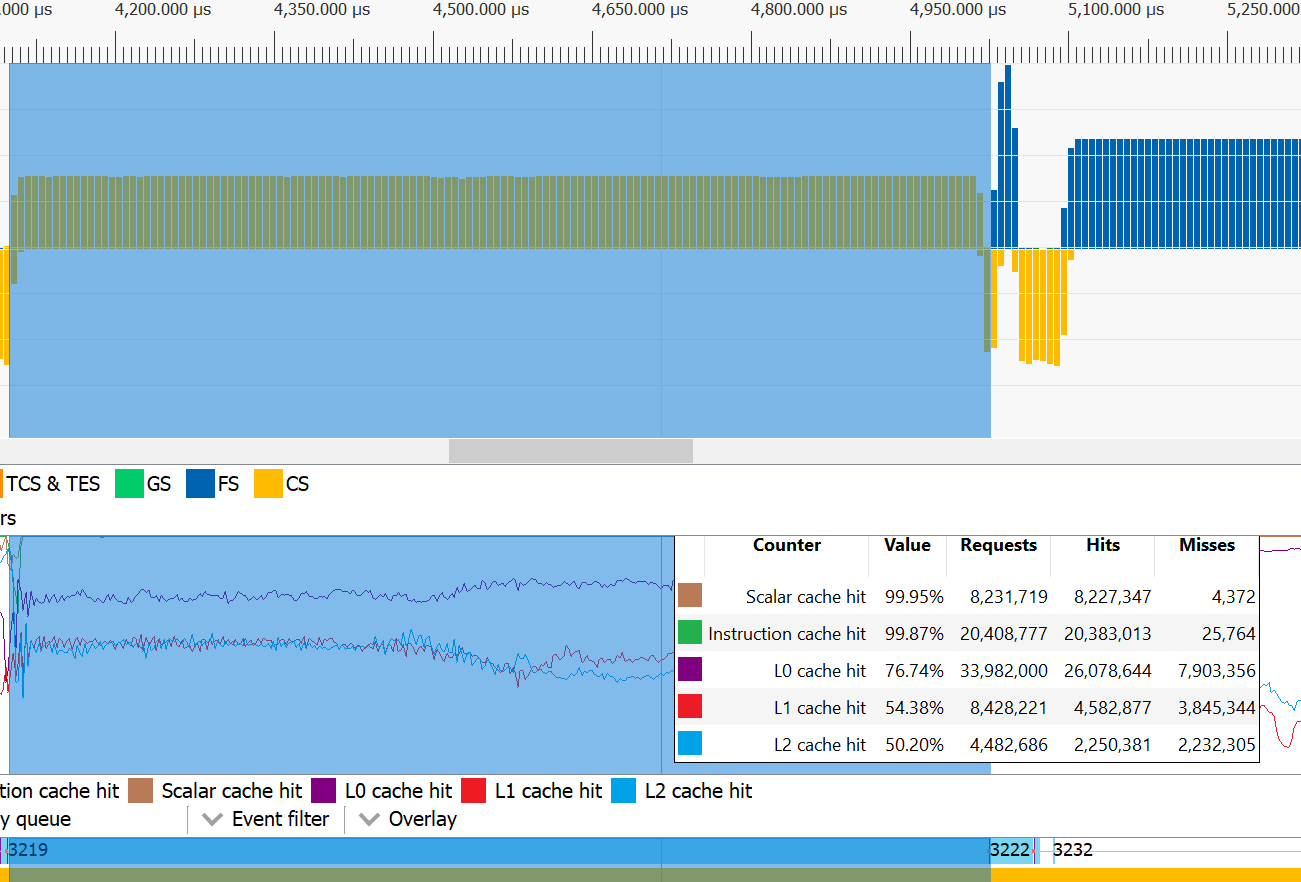The height and width of the screenshot is (882, 1301).
Task: Toggle the FS blue legend swatch
Action: tap(201, 484)
